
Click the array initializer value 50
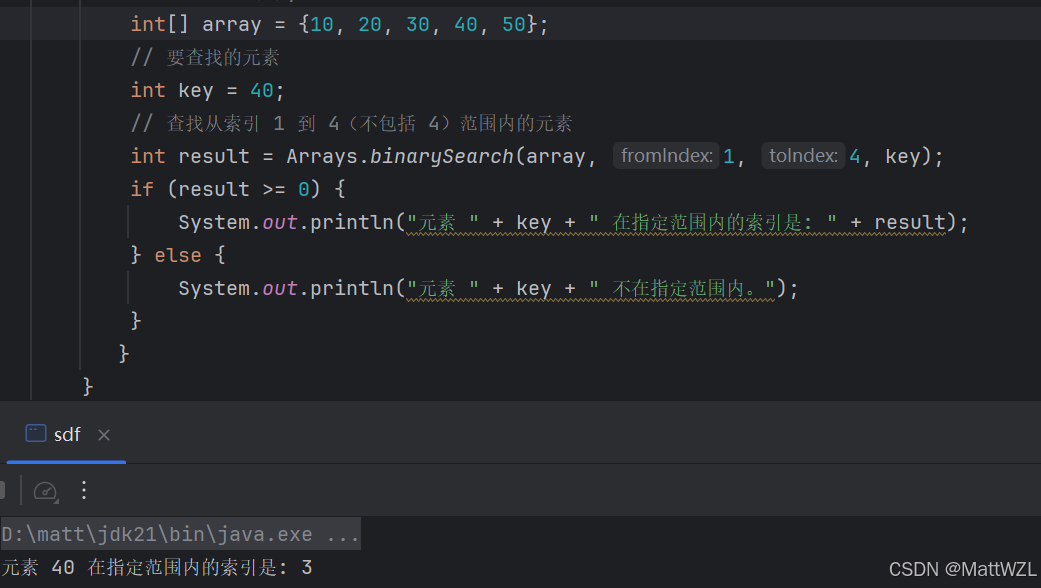[513, 23]
